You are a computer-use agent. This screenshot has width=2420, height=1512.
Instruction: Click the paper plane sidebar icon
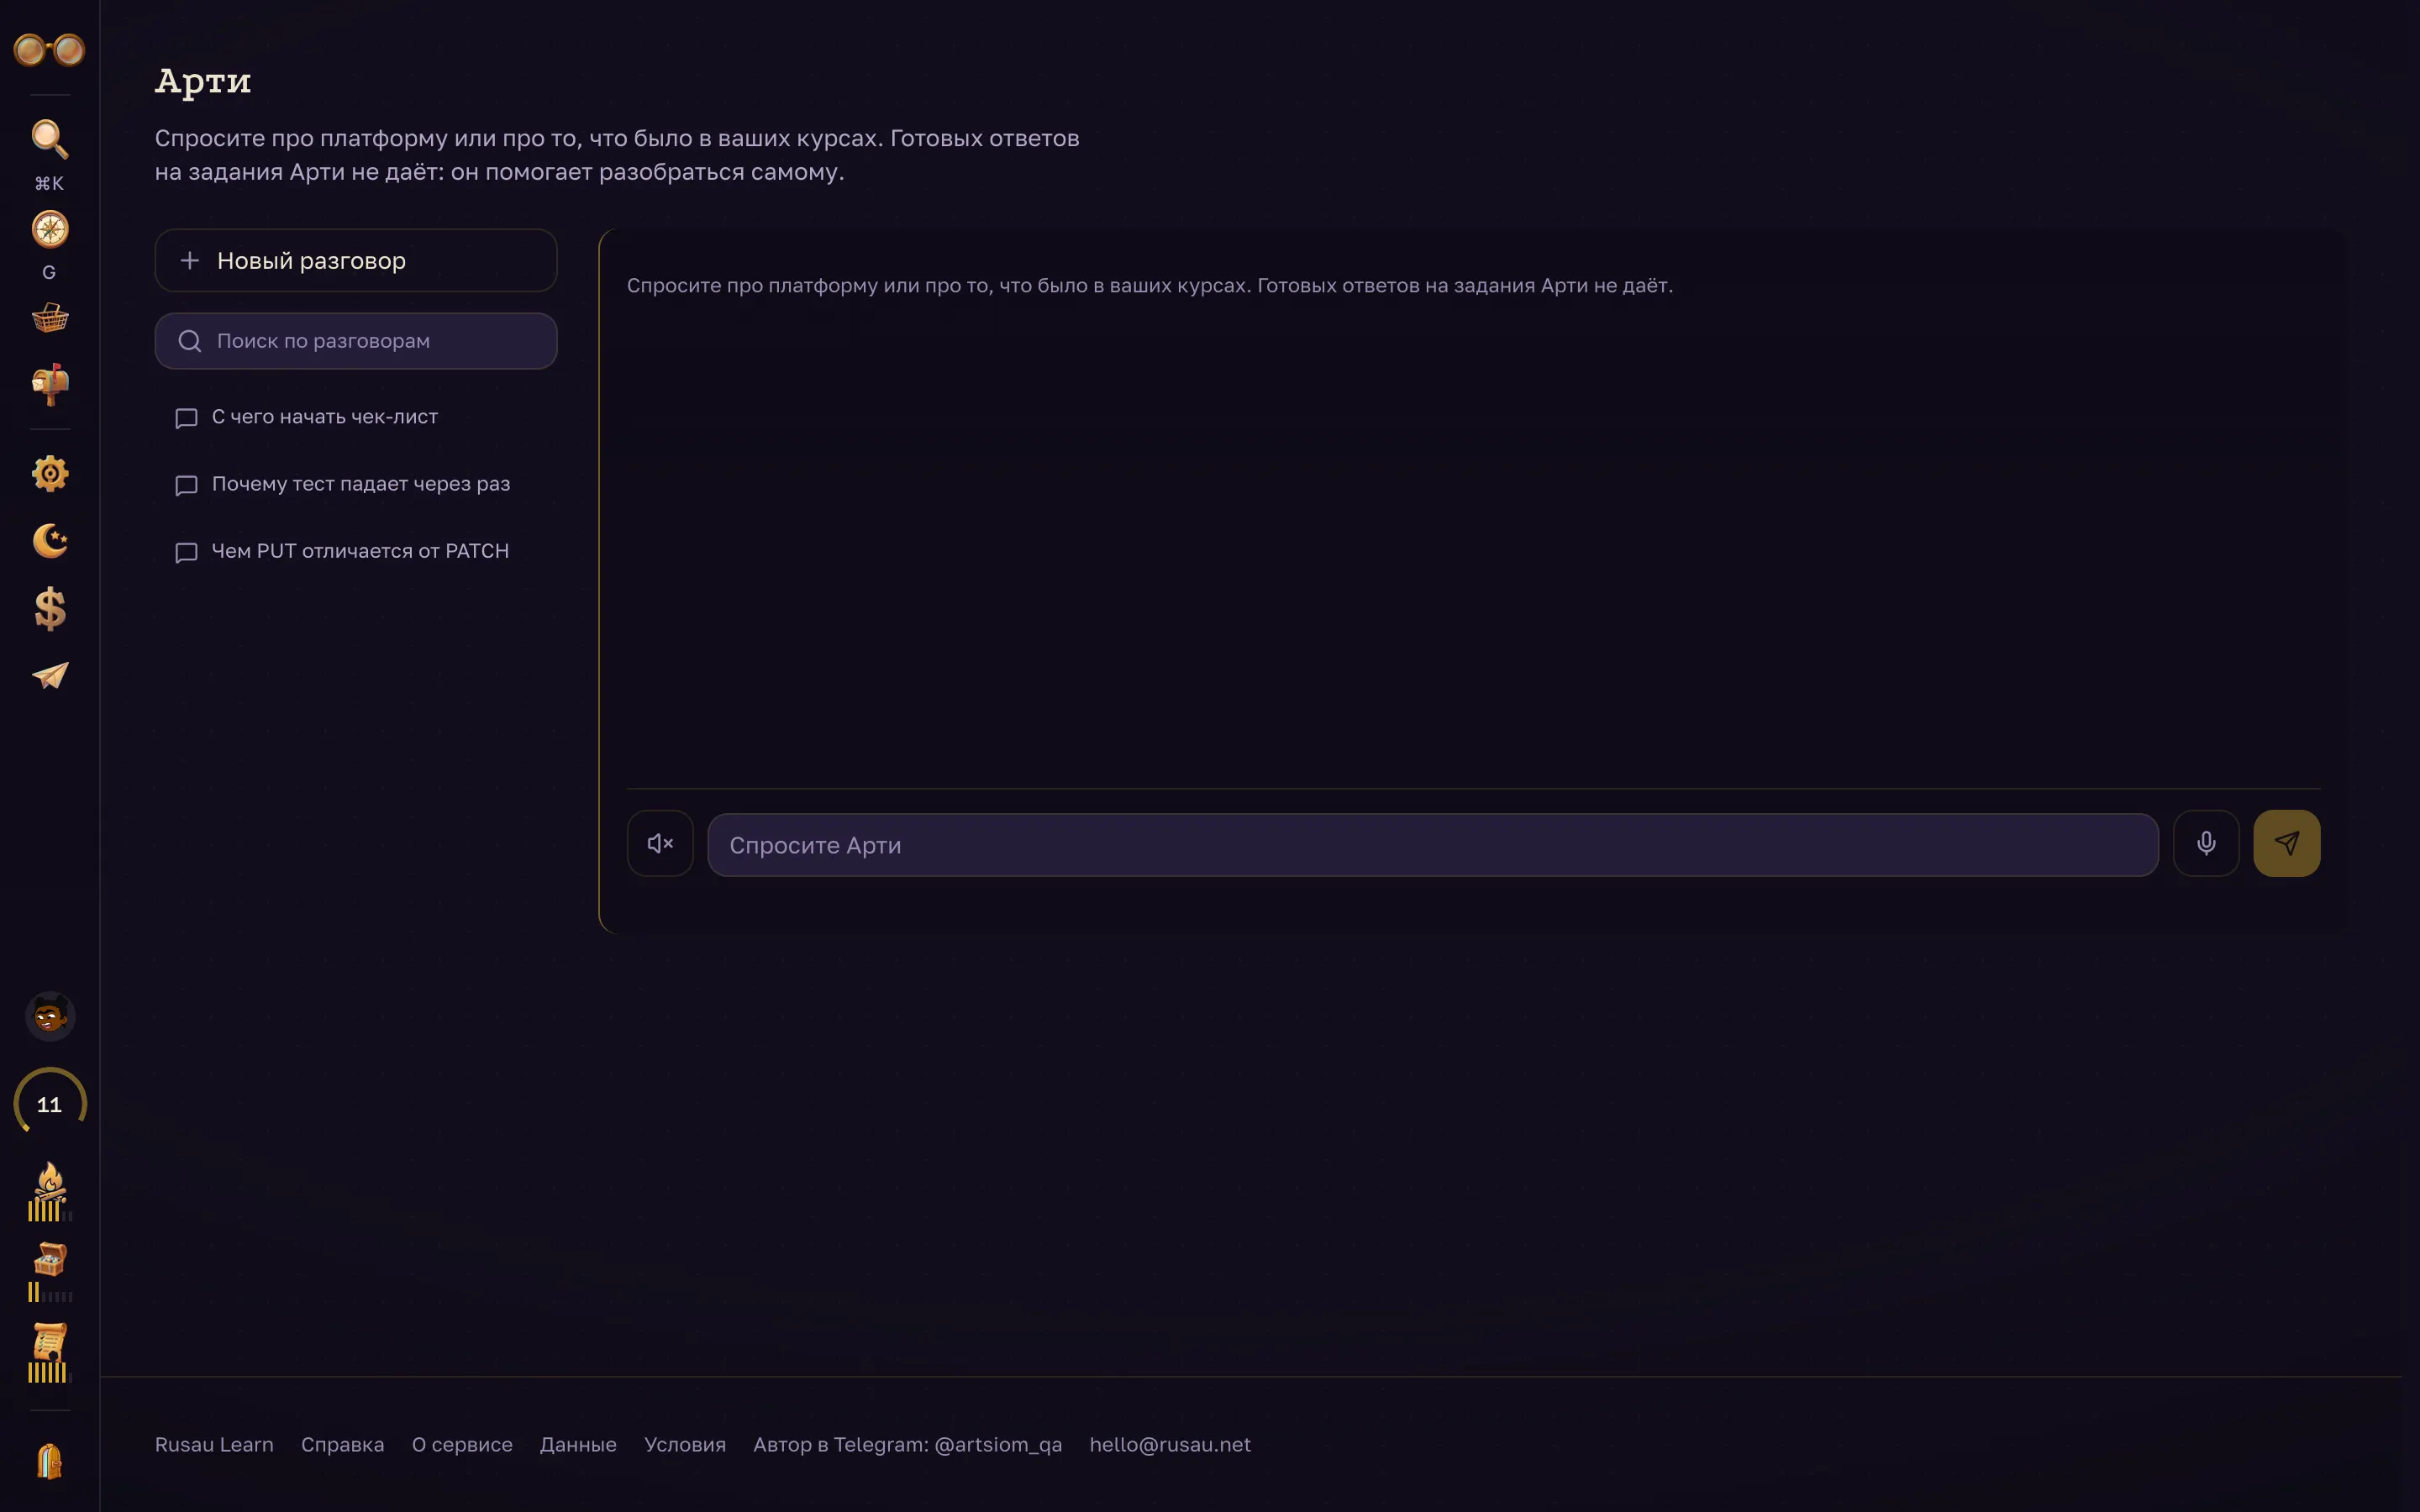[x=49, y=676]
